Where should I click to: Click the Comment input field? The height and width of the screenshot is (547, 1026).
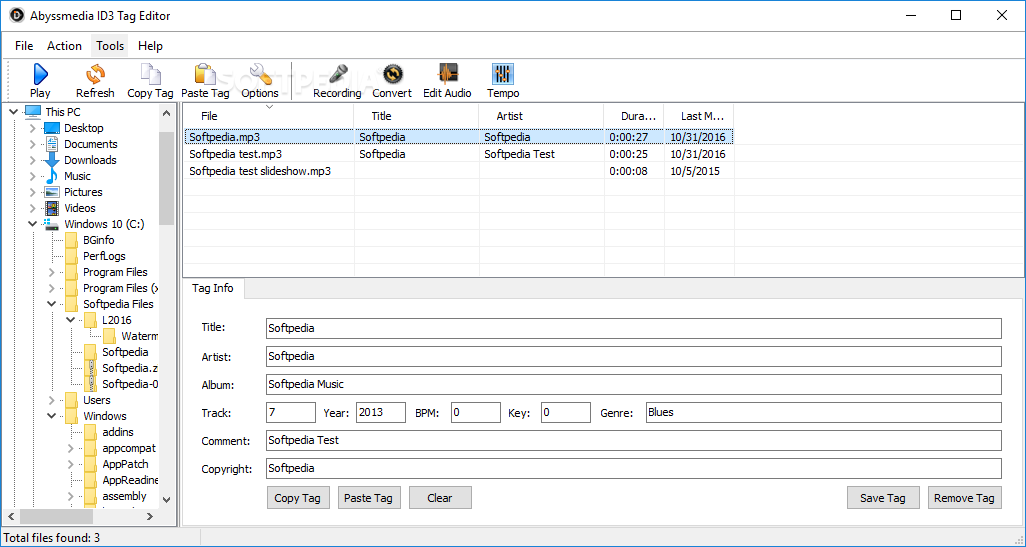(x=633, y=441)
